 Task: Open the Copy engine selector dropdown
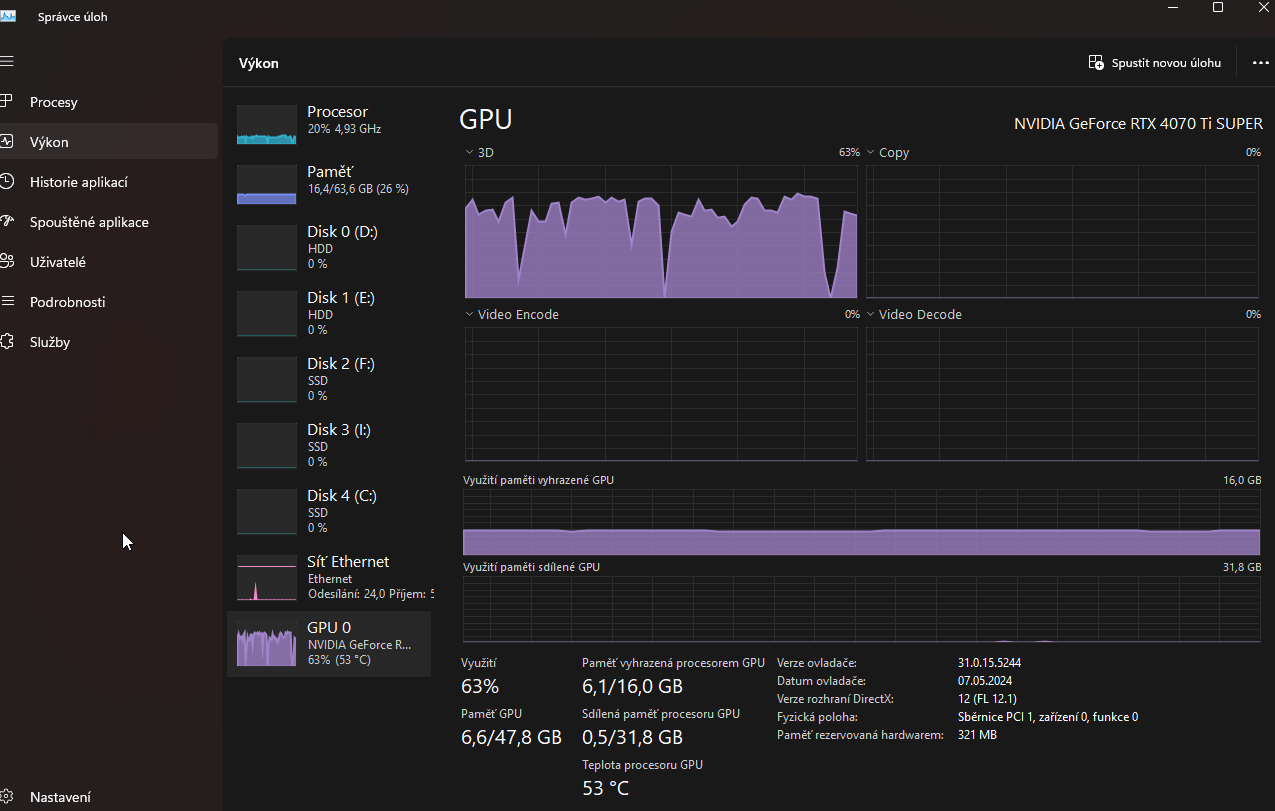pyautogui.click(x=871, y=153)
